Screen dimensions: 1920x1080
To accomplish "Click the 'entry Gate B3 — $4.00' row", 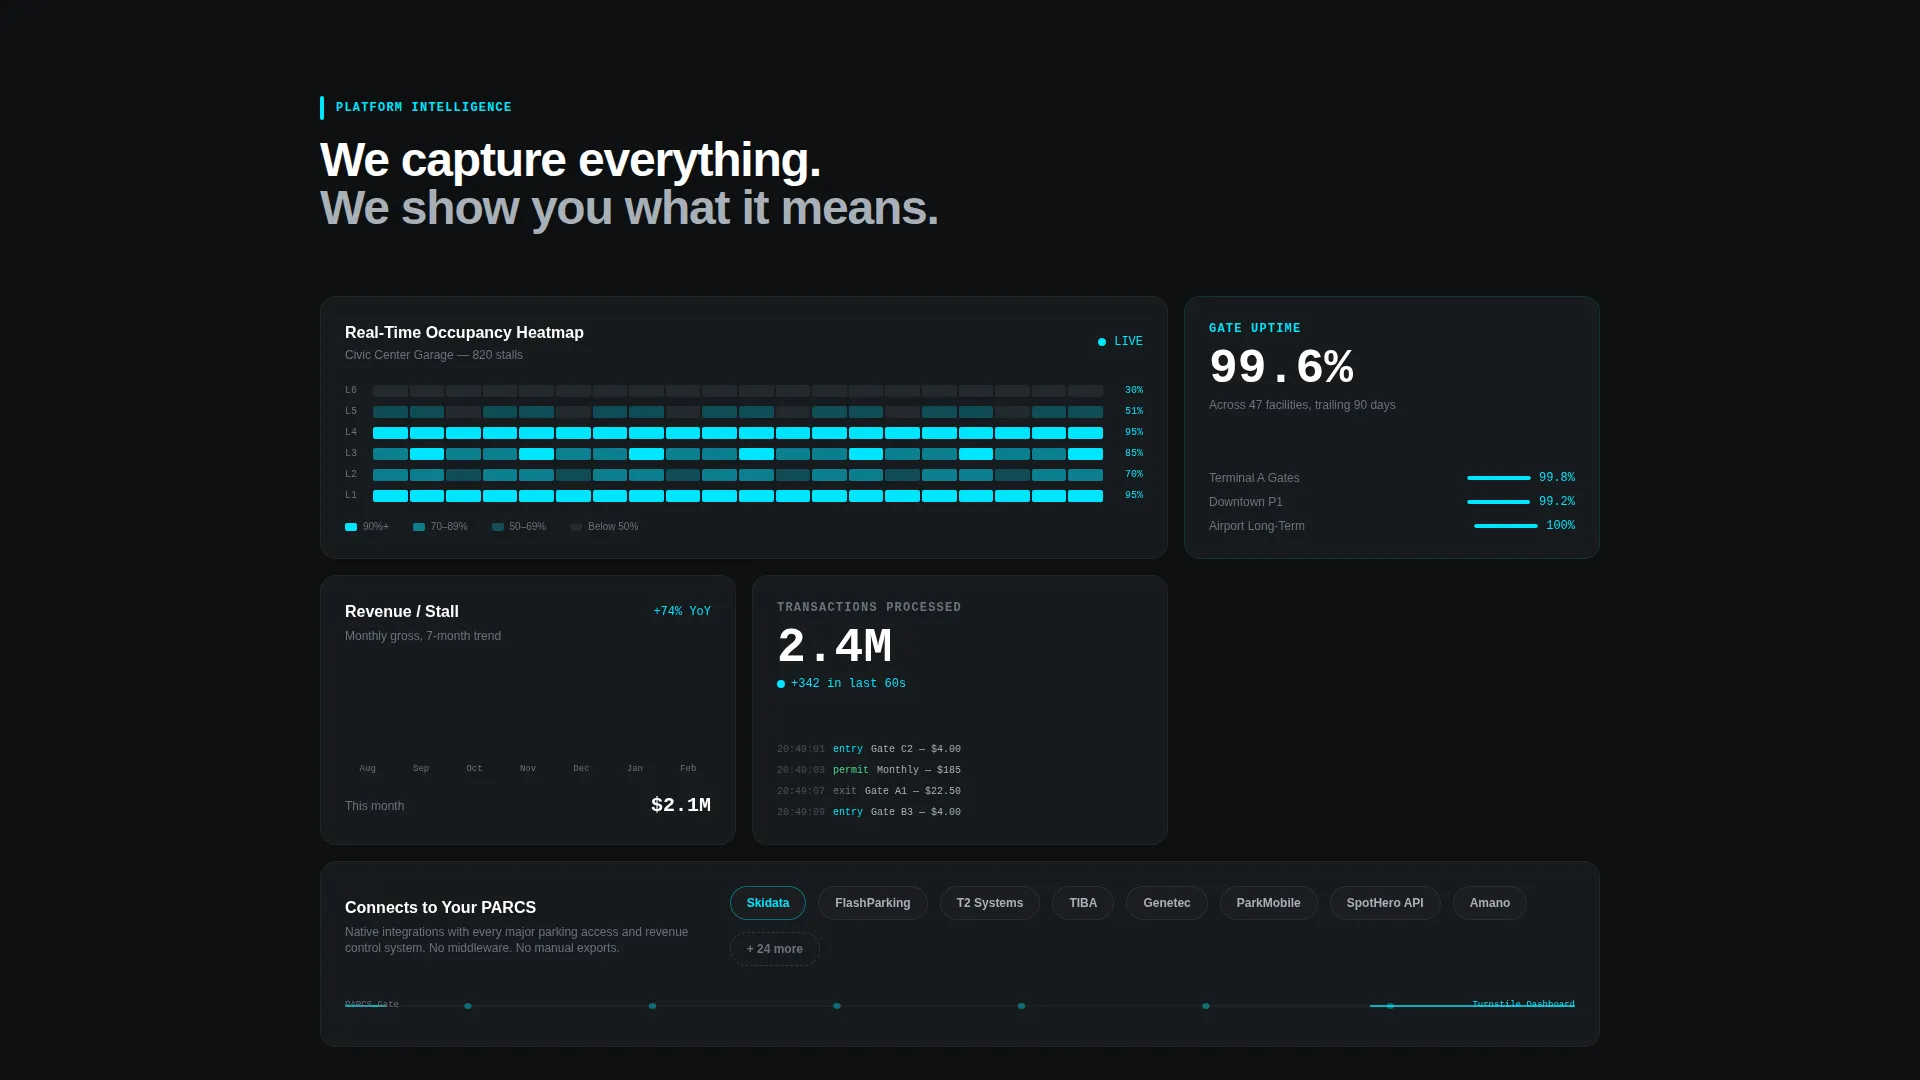I will [868, 812].
